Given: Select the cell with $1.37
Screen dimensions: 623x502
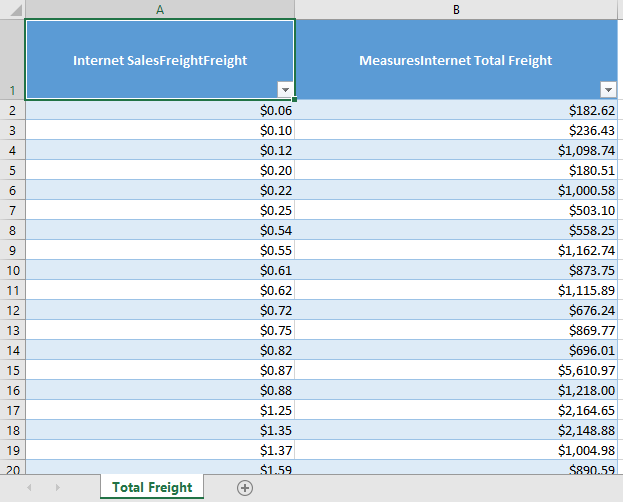Looking at the screenshot, I should pos(160,450).
